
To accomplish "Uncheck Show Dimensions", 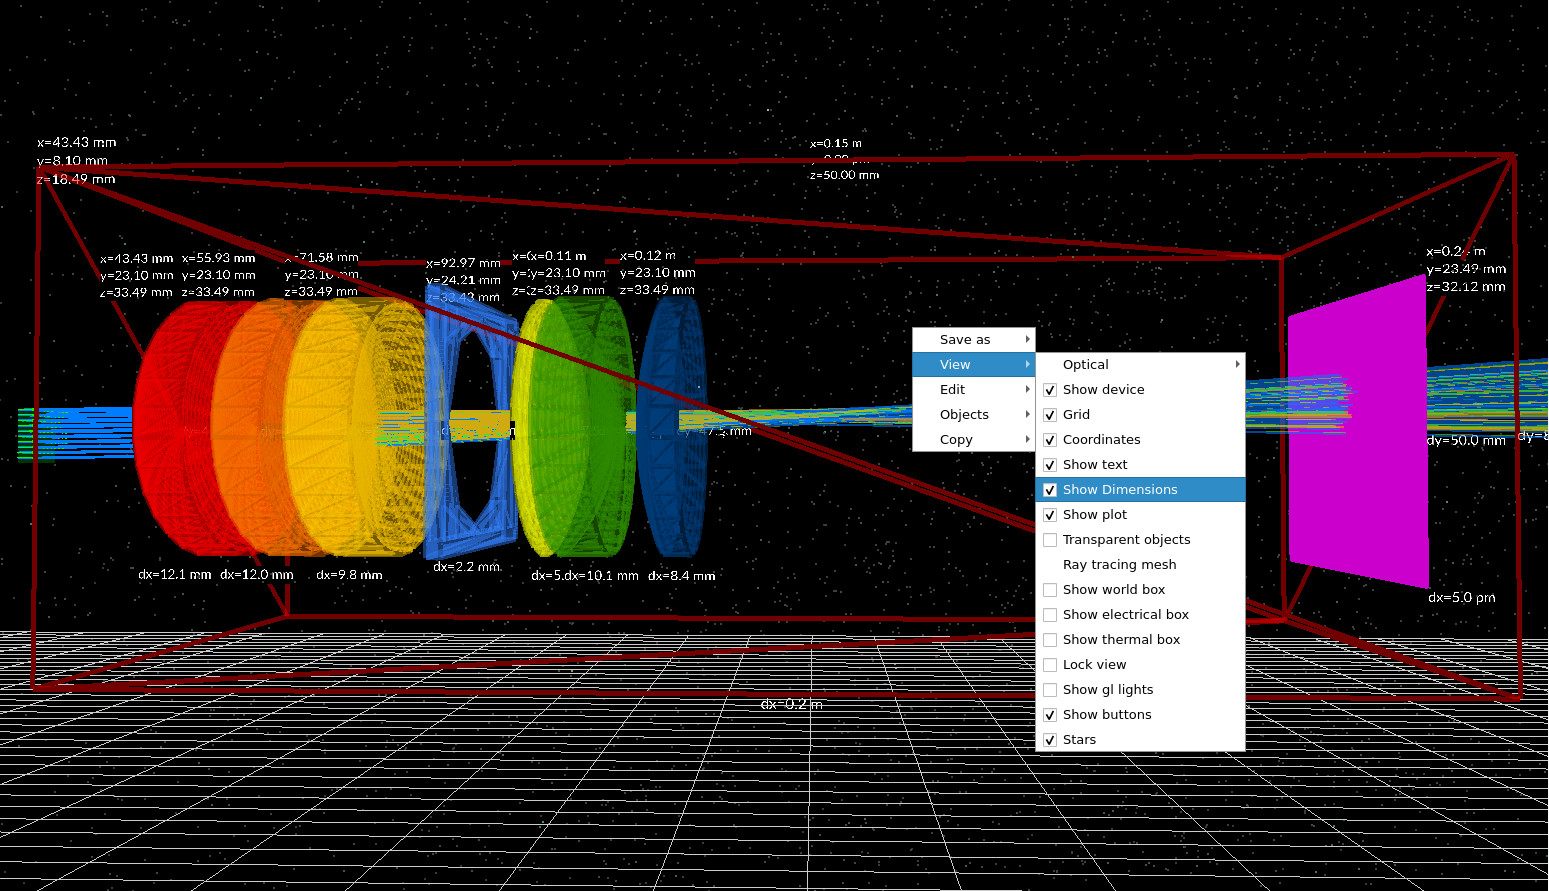I will 1120,489.
